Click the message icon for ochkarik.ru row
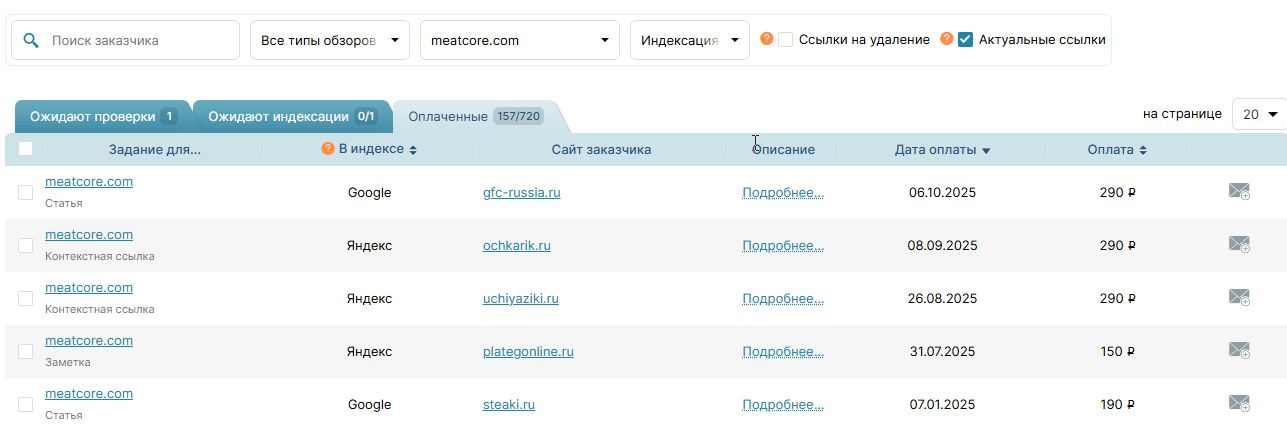 pyautogui.click(x=1239, y=244)
